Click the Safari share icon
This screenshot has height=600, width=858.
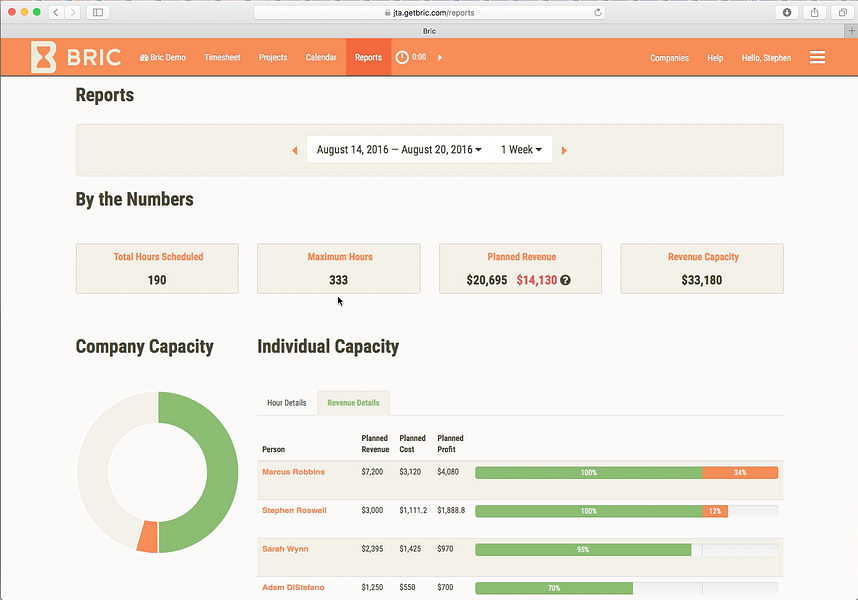pos(815,12)
